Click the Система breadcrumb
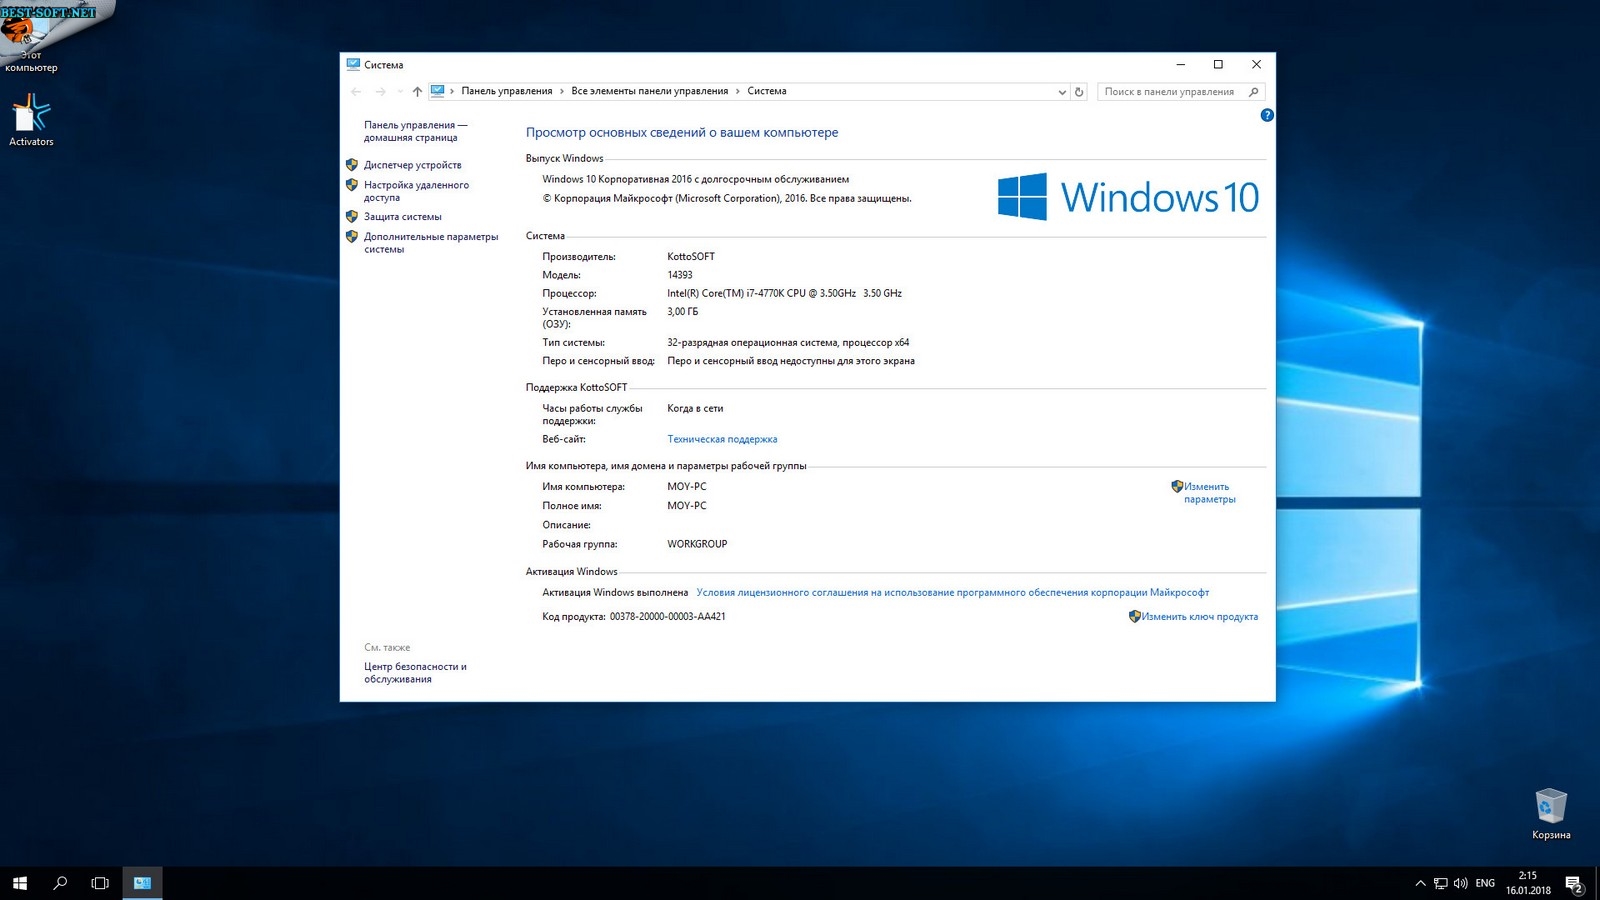The width and height of the screenshot is (1600, 900). (767, 91)
